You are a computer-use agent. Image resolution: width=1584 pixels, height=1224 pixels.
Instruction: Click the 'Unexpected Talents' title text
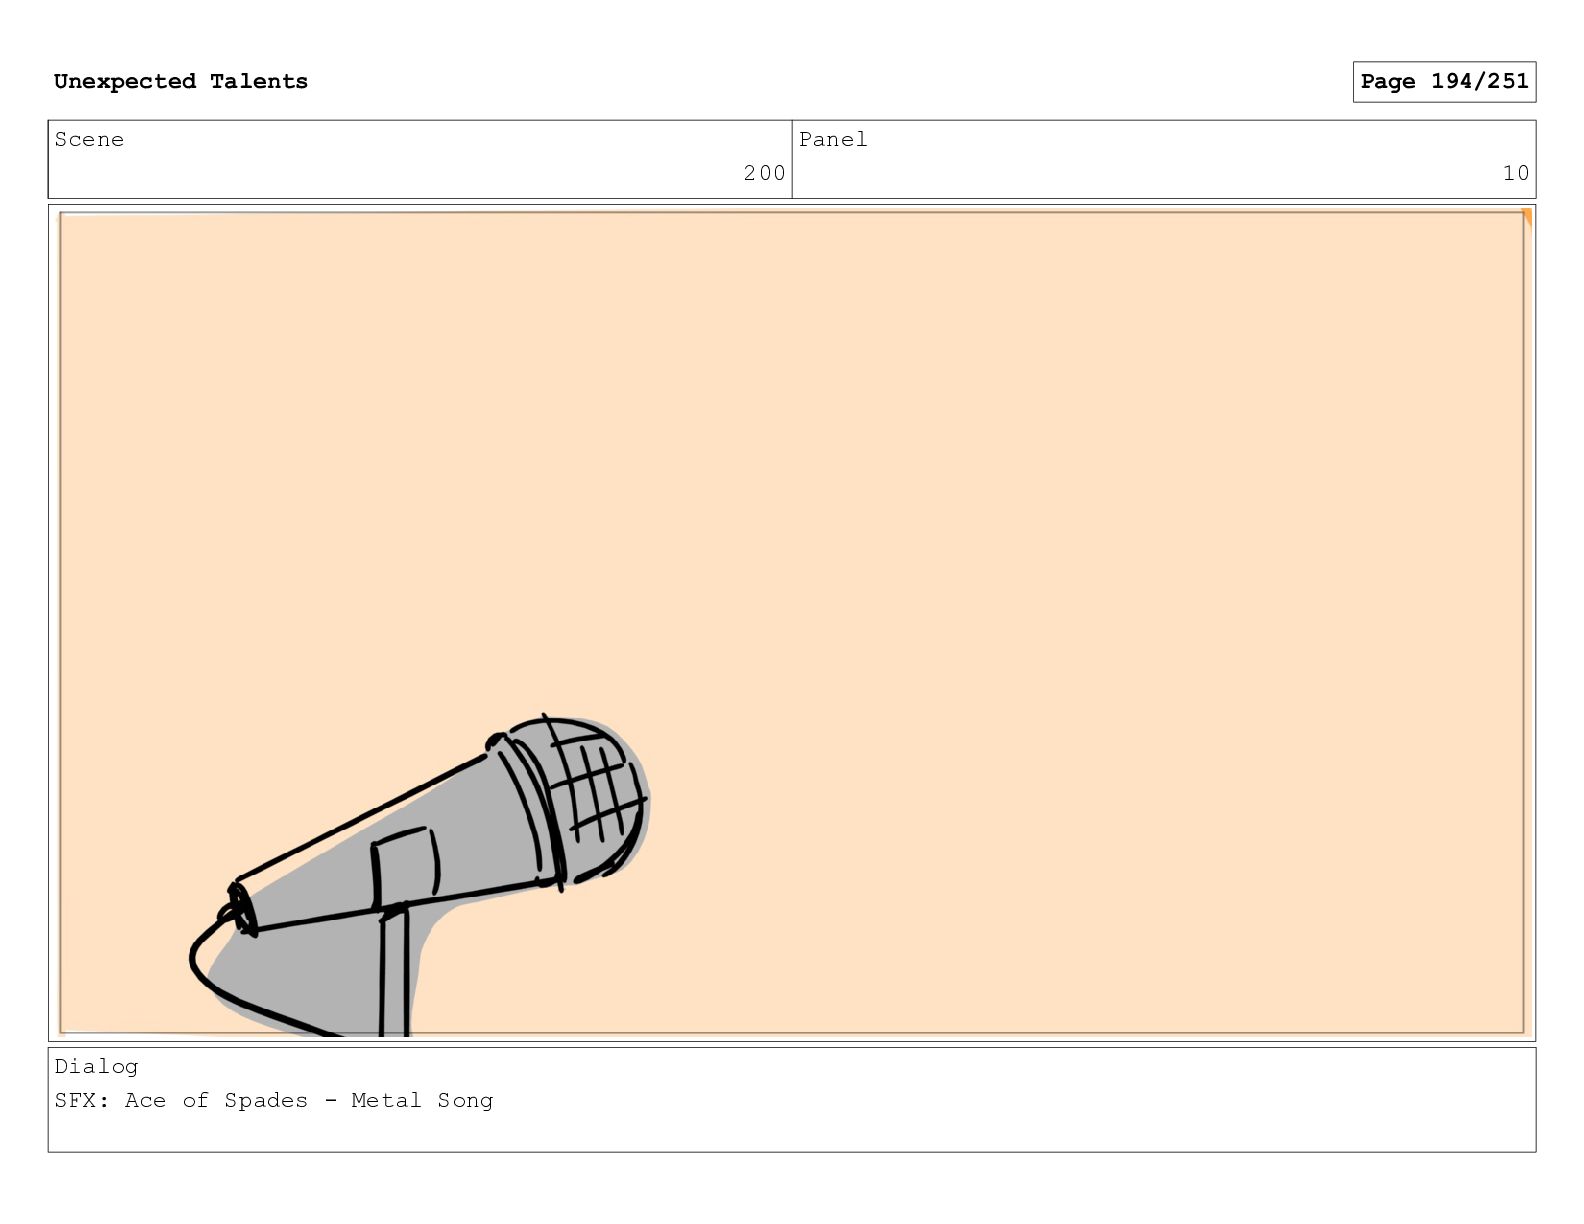[181, 82]
